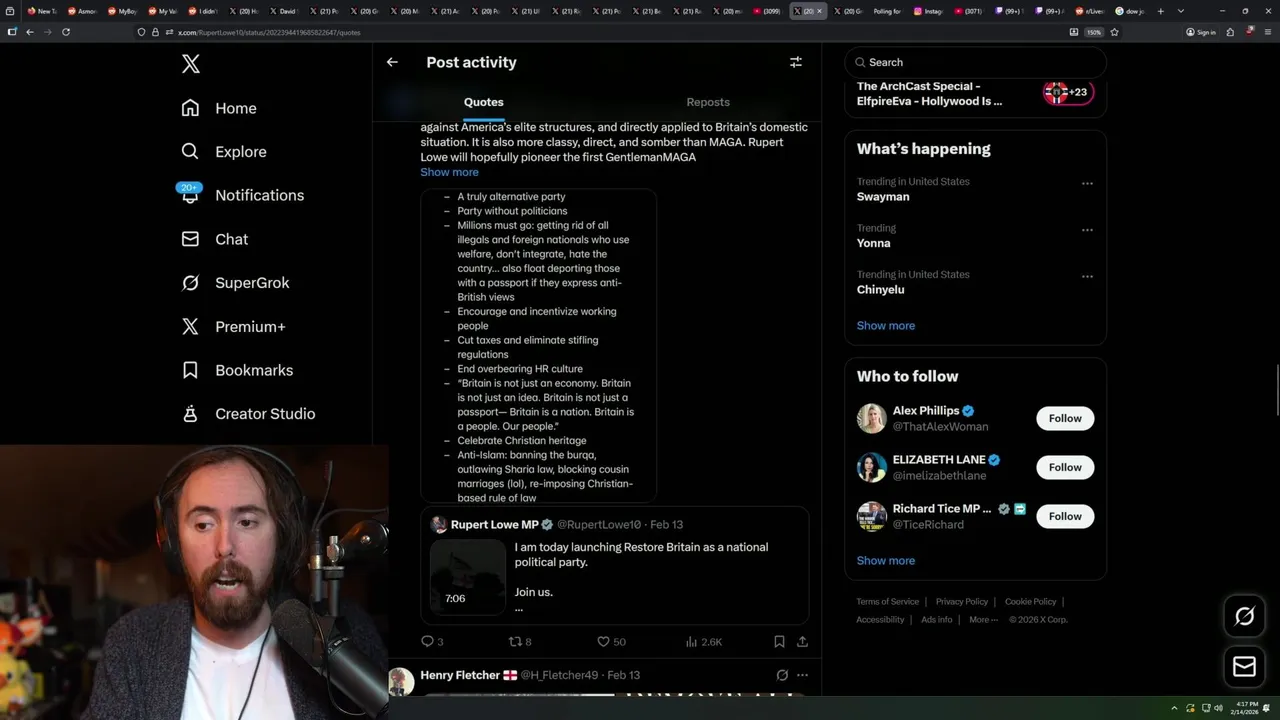Screen dimensions: 1280x720
Task: Repost the post with 8 reposts
Action: [x=520, y=642]
